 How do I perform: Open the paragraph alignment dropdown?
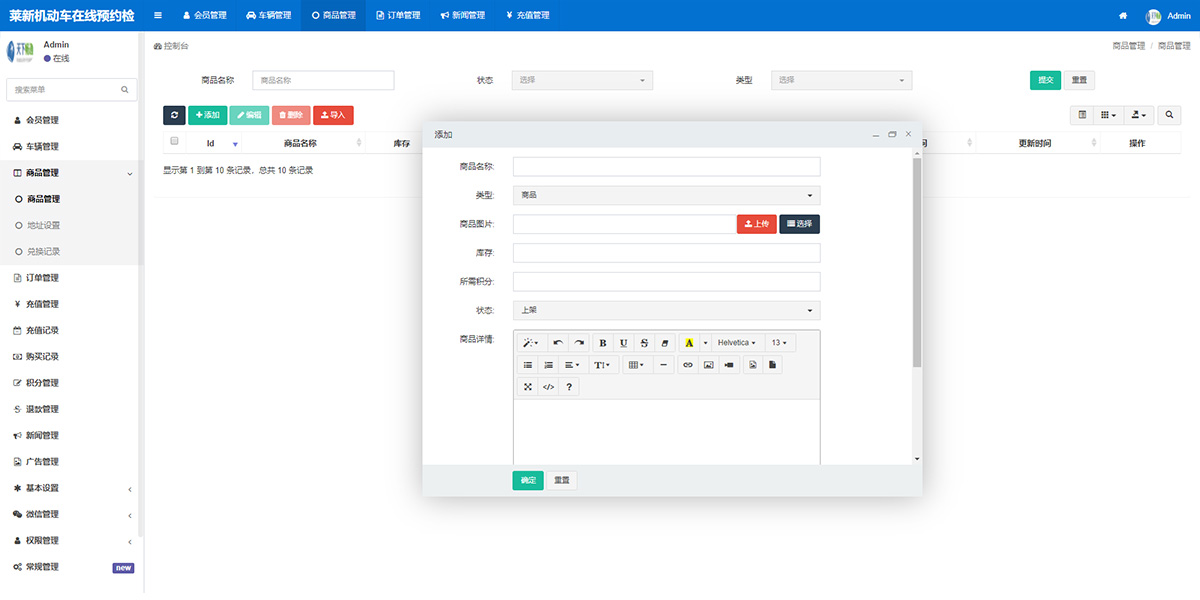[571, 365]
